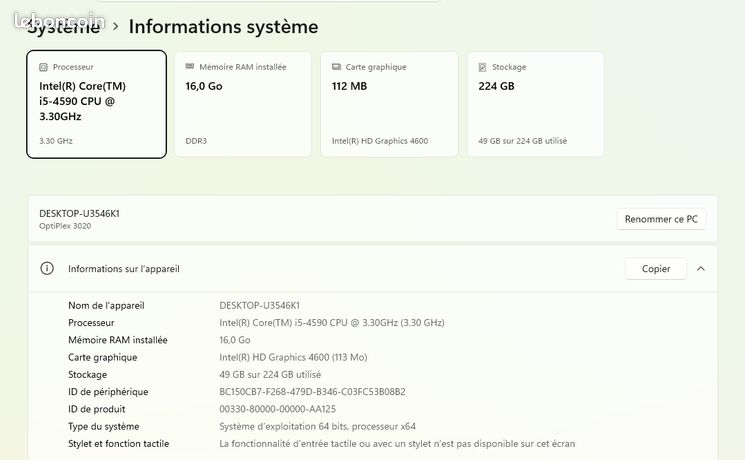Click the breadcrumb arrow before Informations système
745x460 pixels.
pos(115,27)
